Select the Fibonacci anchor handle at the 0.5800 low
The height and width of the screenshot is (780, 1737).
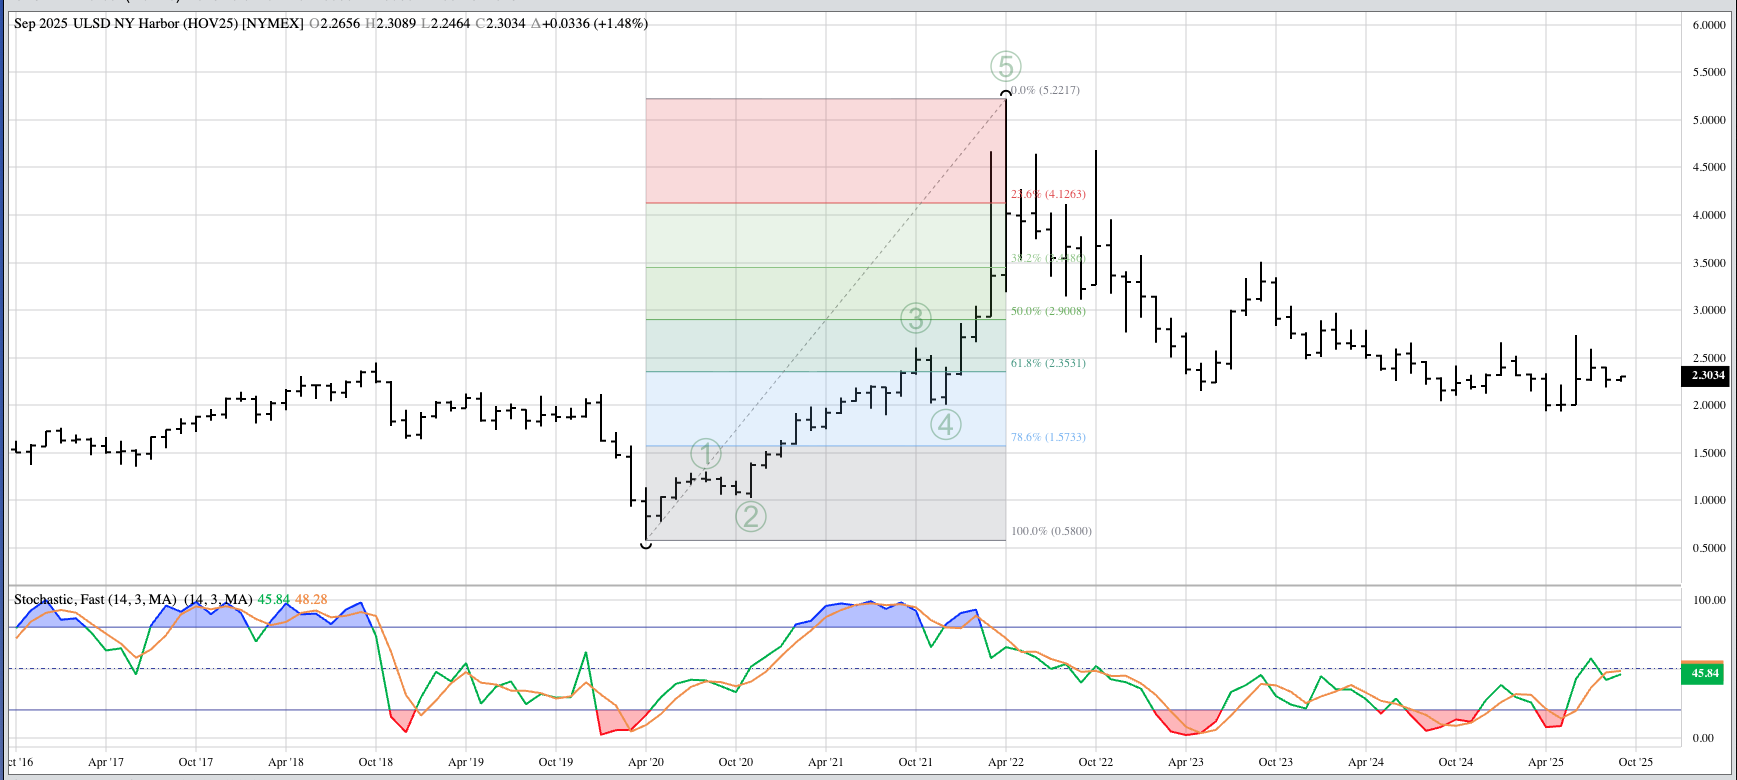click(646, 545)
